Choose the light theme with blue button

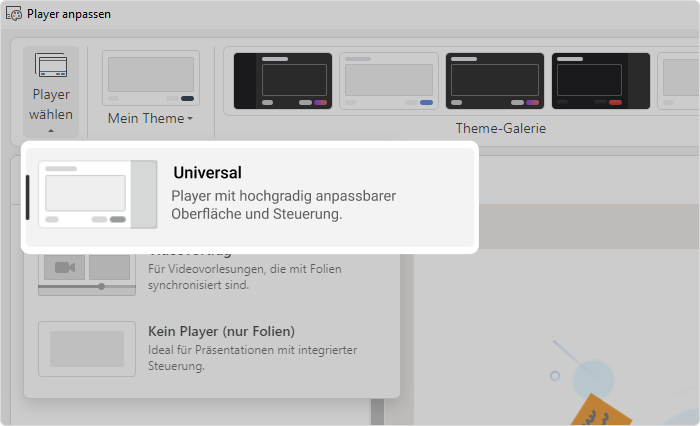click(x=389, y=81)
